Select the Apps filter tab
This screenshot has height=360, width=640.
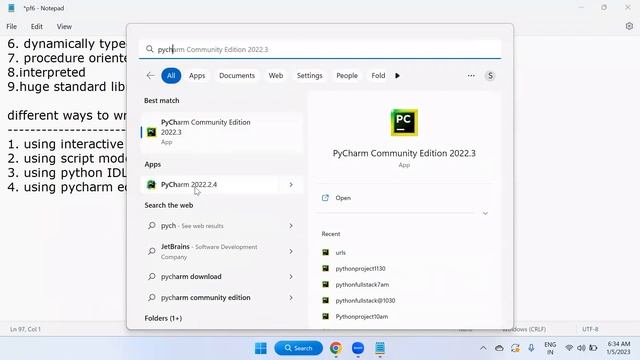(197, 76)
